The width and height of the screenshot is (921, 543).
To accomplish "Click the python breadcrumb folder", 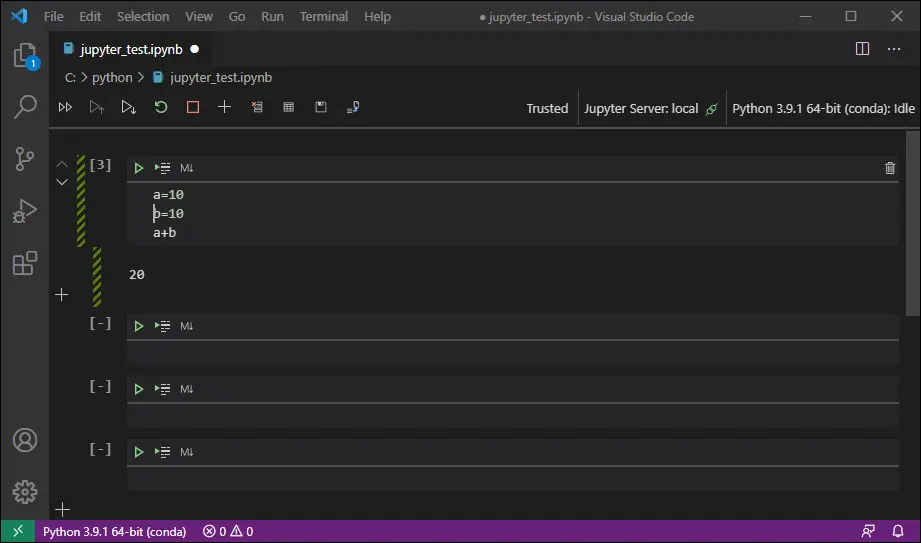I will [x=112, y=78].
